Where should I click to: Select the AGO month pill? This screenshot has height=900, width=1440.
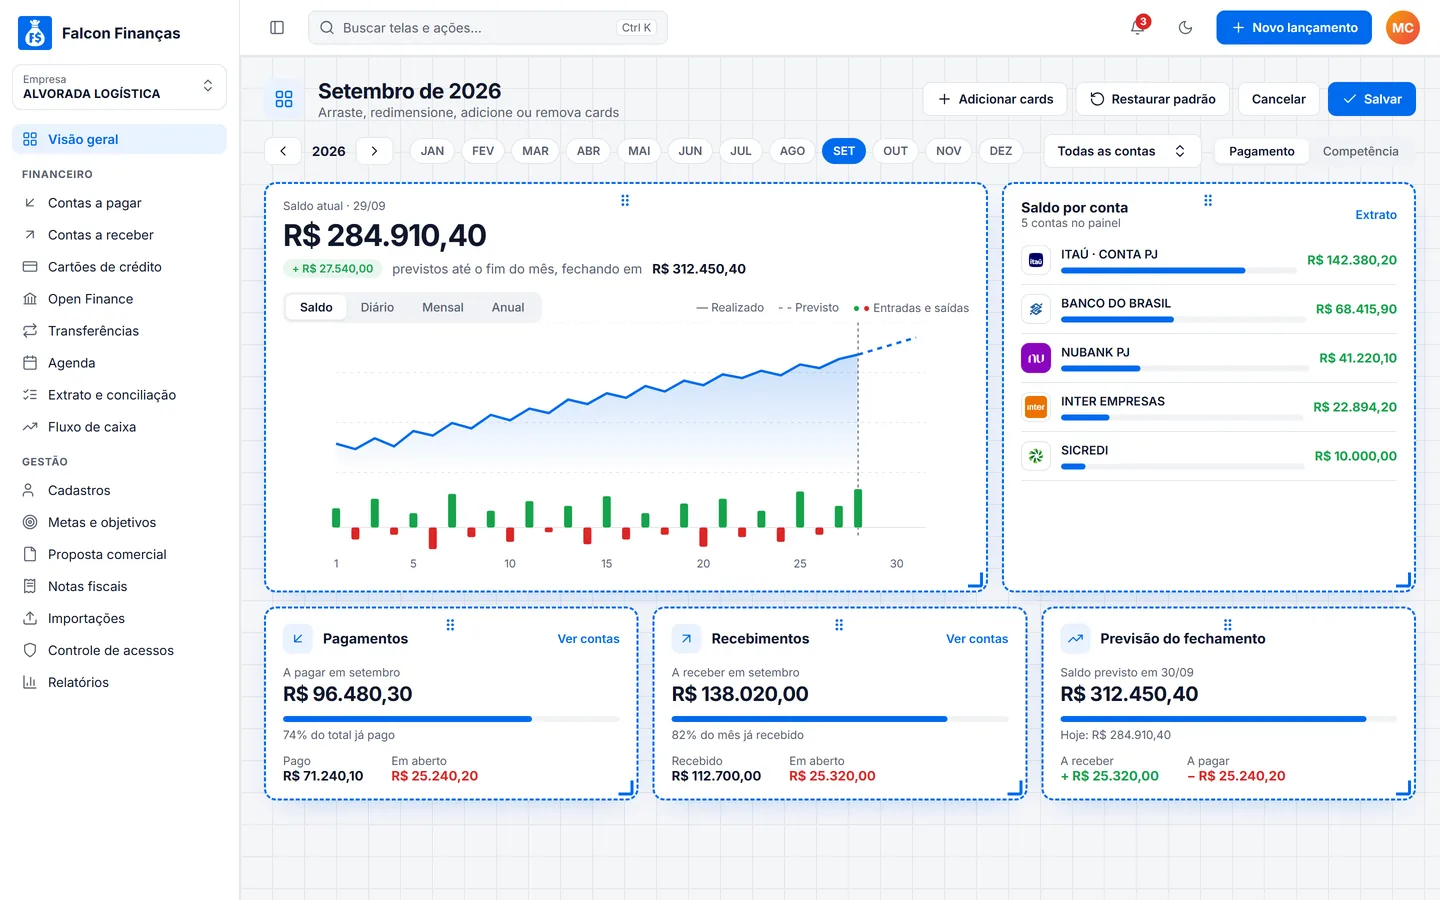[792, 151]
